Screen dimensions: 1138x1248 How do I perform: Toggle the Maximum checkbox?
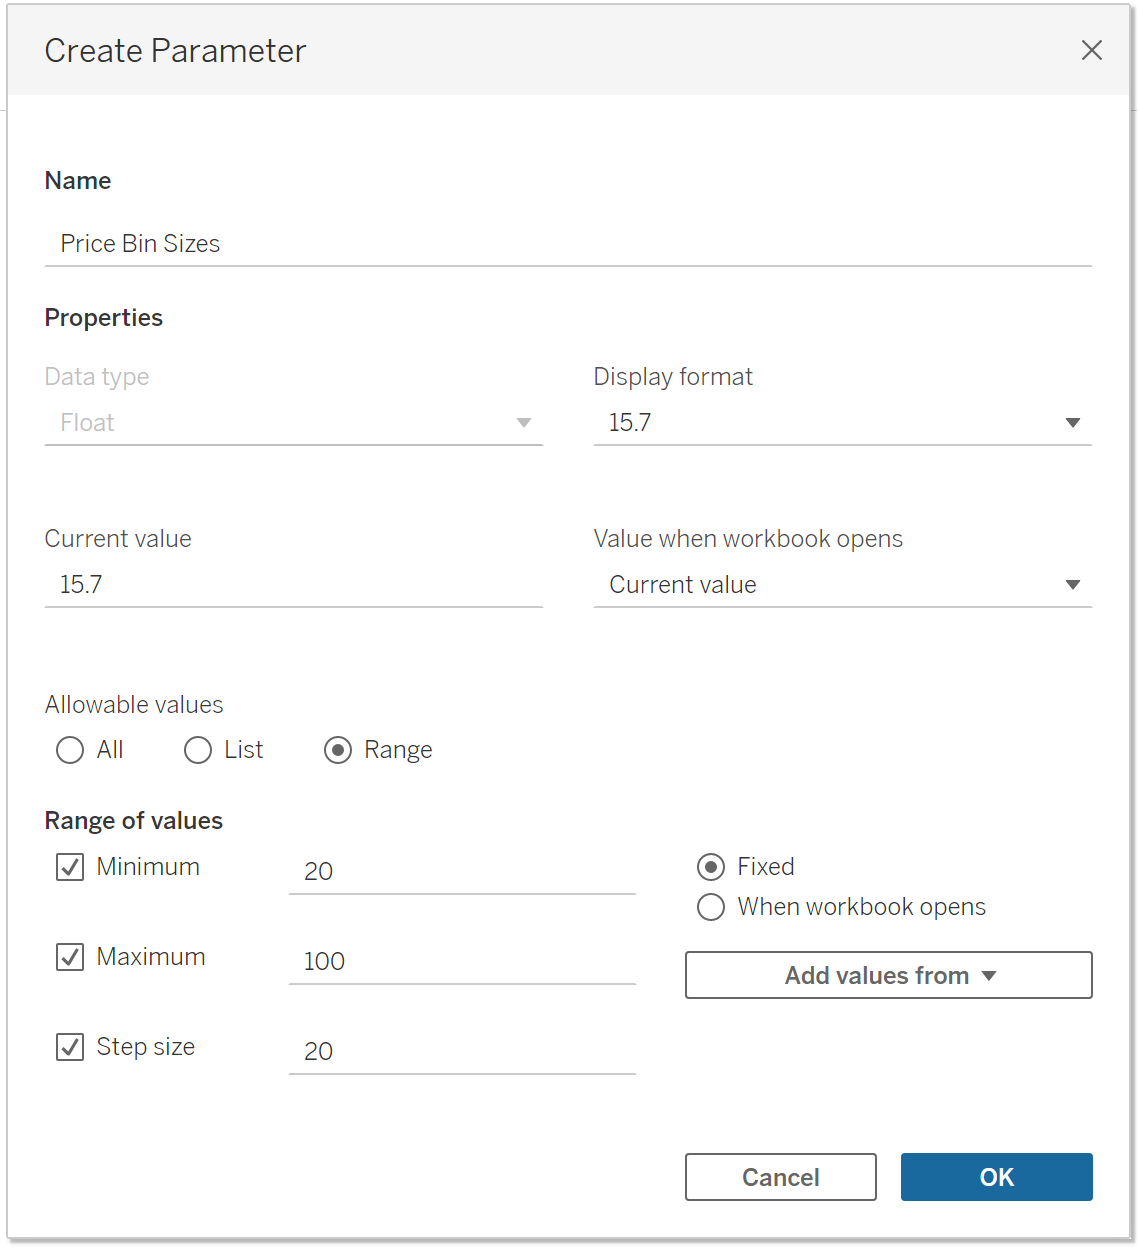(70, 957)
